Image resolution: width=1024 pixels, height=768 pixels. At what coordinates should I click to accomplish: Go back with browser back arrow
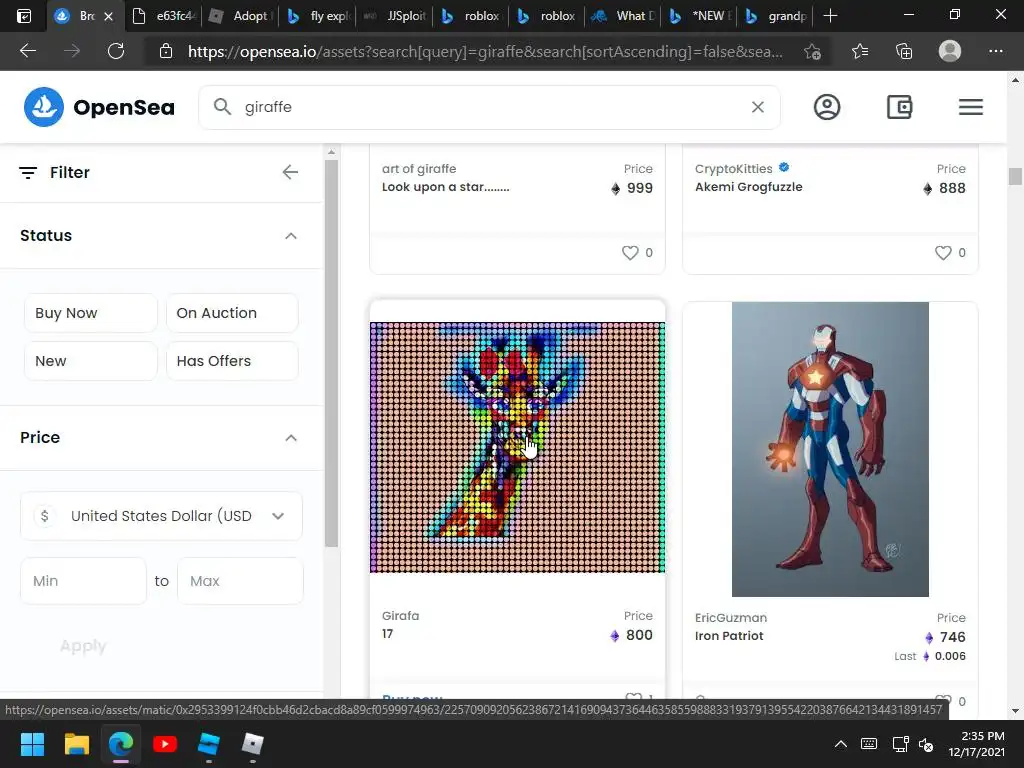click(x=27, y=51)
